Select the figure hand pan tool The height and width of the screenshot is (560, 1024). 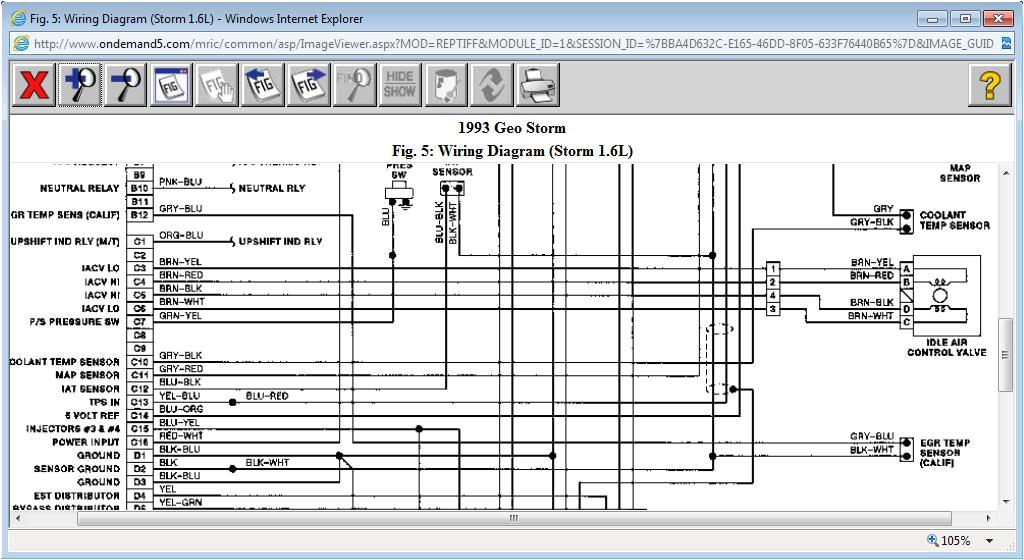(217, 85)
